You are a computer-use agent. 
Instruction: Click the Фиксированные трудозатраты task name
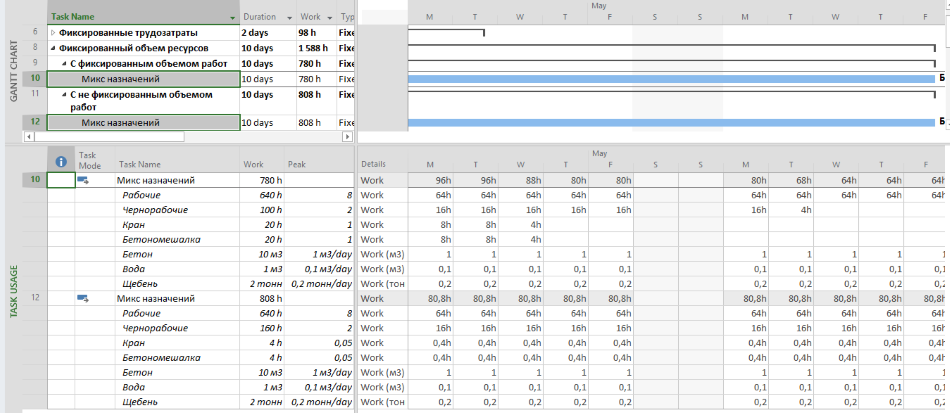pos(128,33)
